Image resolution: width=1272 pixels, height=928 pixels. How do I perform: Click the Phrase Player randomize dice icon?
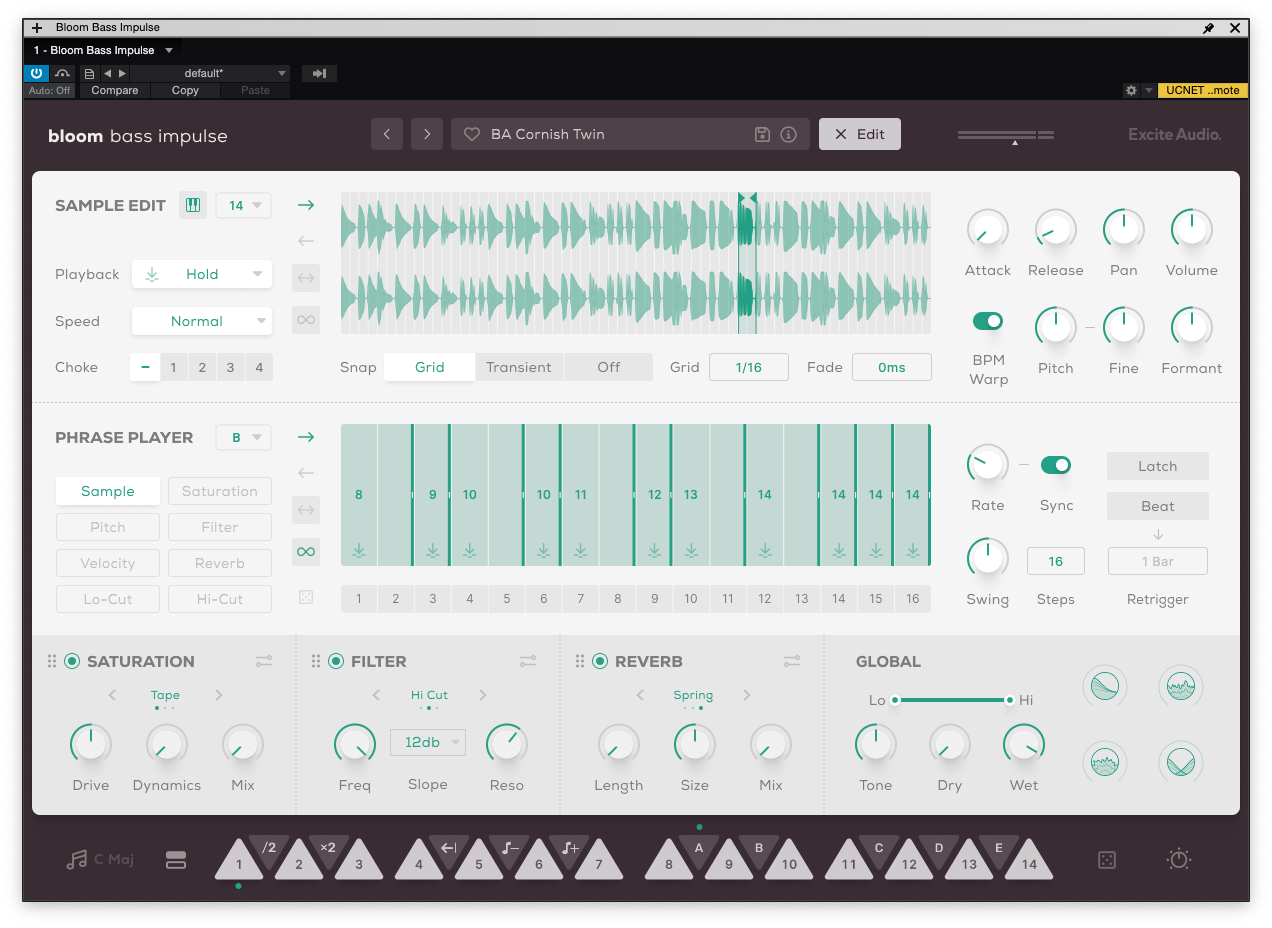point(306,597)
